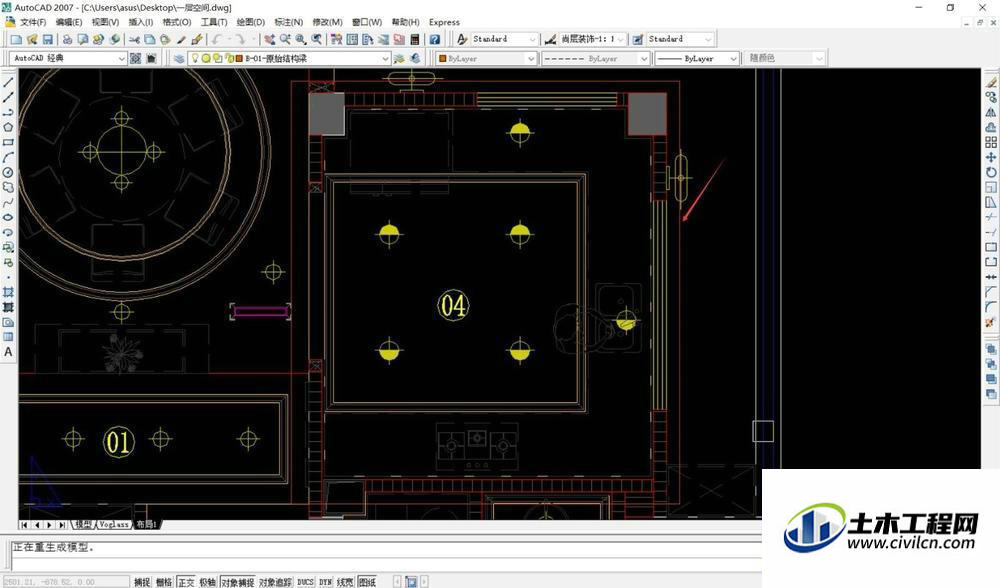Select the Array modify tool
This screenshot has height=588, width=1000.
990,142
